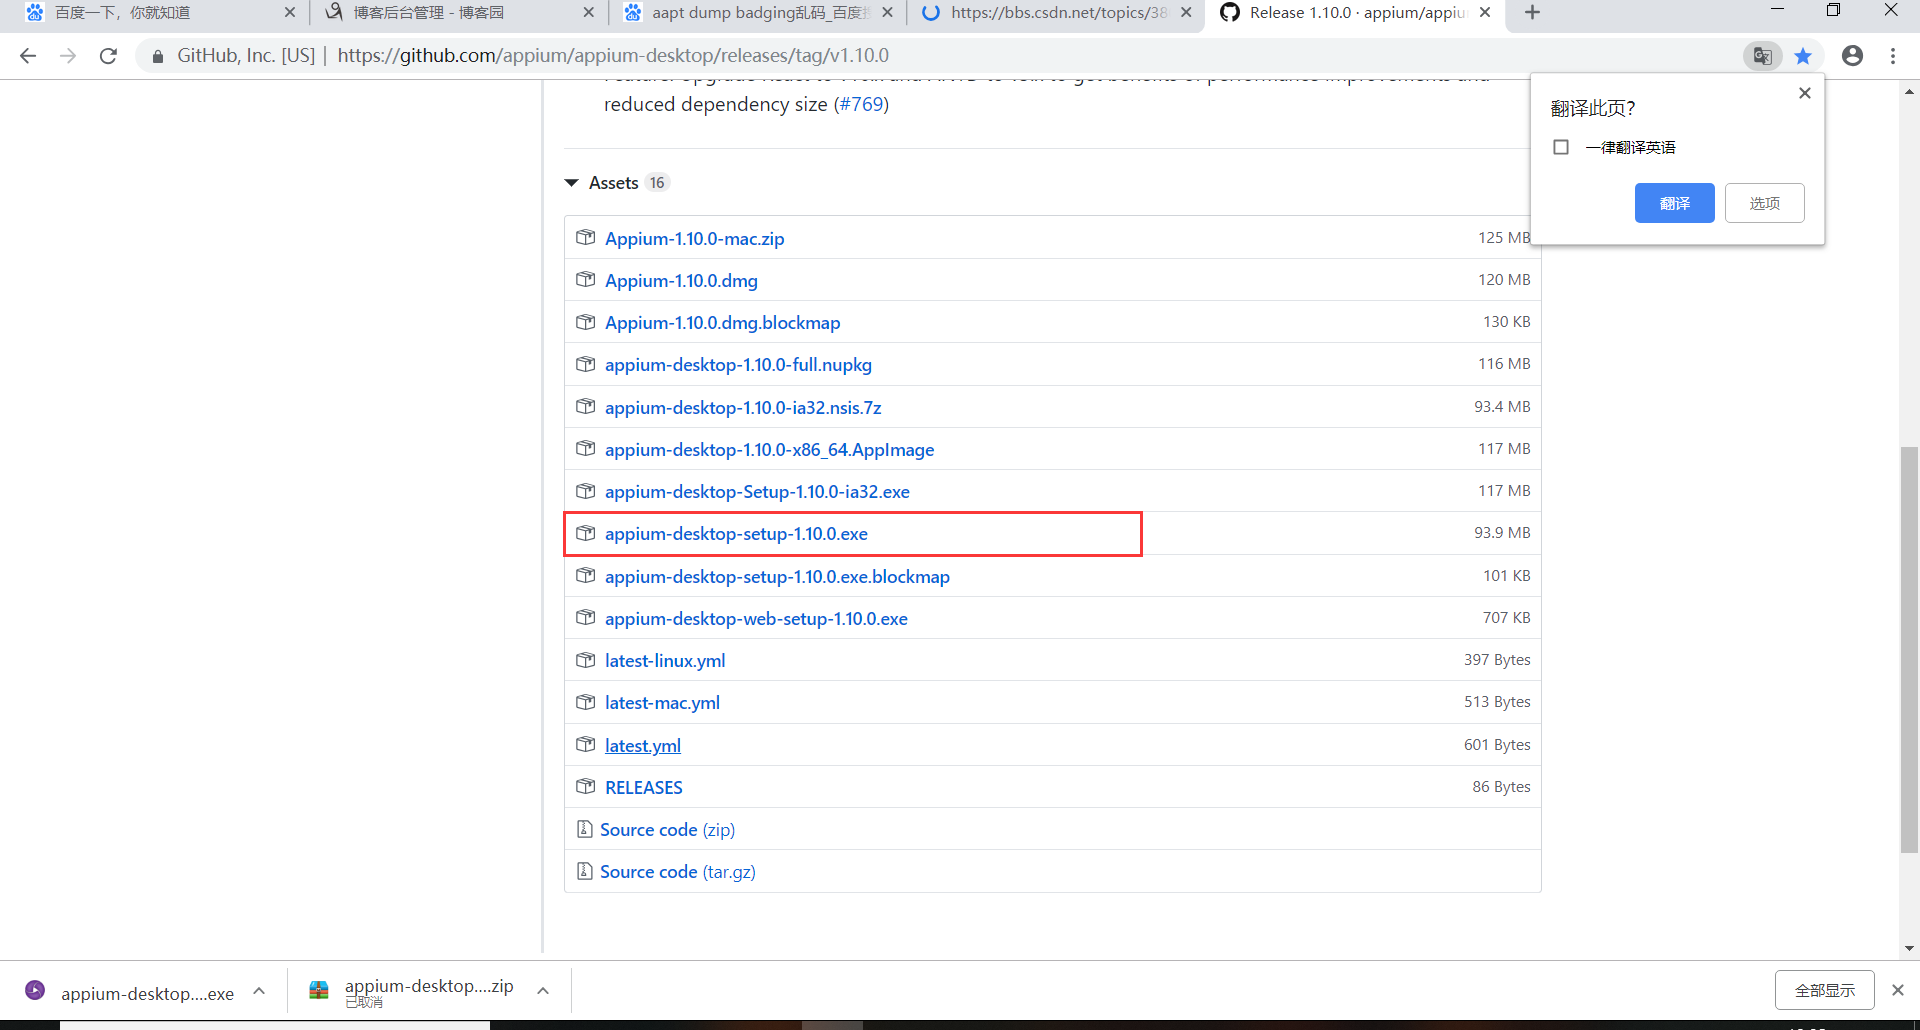Open the Chrome profile avatar icon
1920x1030 pixels.
(1852, 56)
